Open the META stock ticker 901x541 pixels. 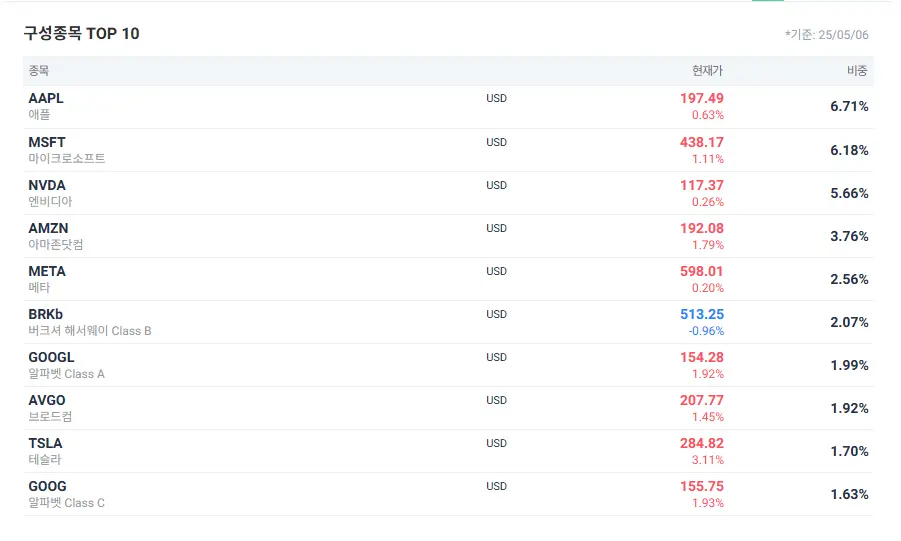[47, 271]
